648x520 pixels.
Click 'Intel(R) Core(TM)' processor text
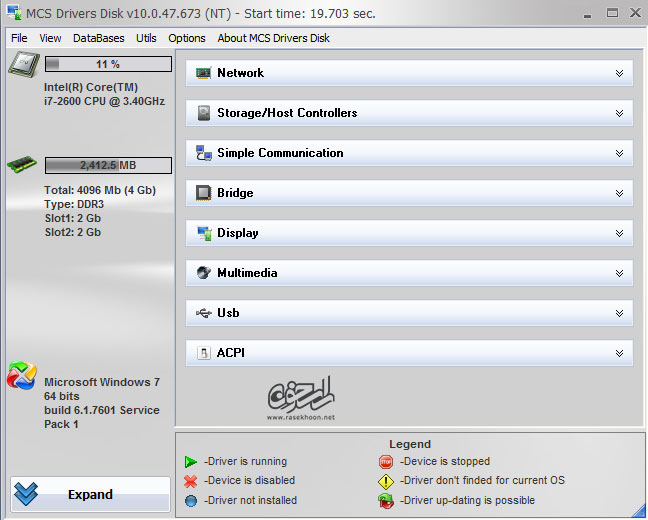91,87
